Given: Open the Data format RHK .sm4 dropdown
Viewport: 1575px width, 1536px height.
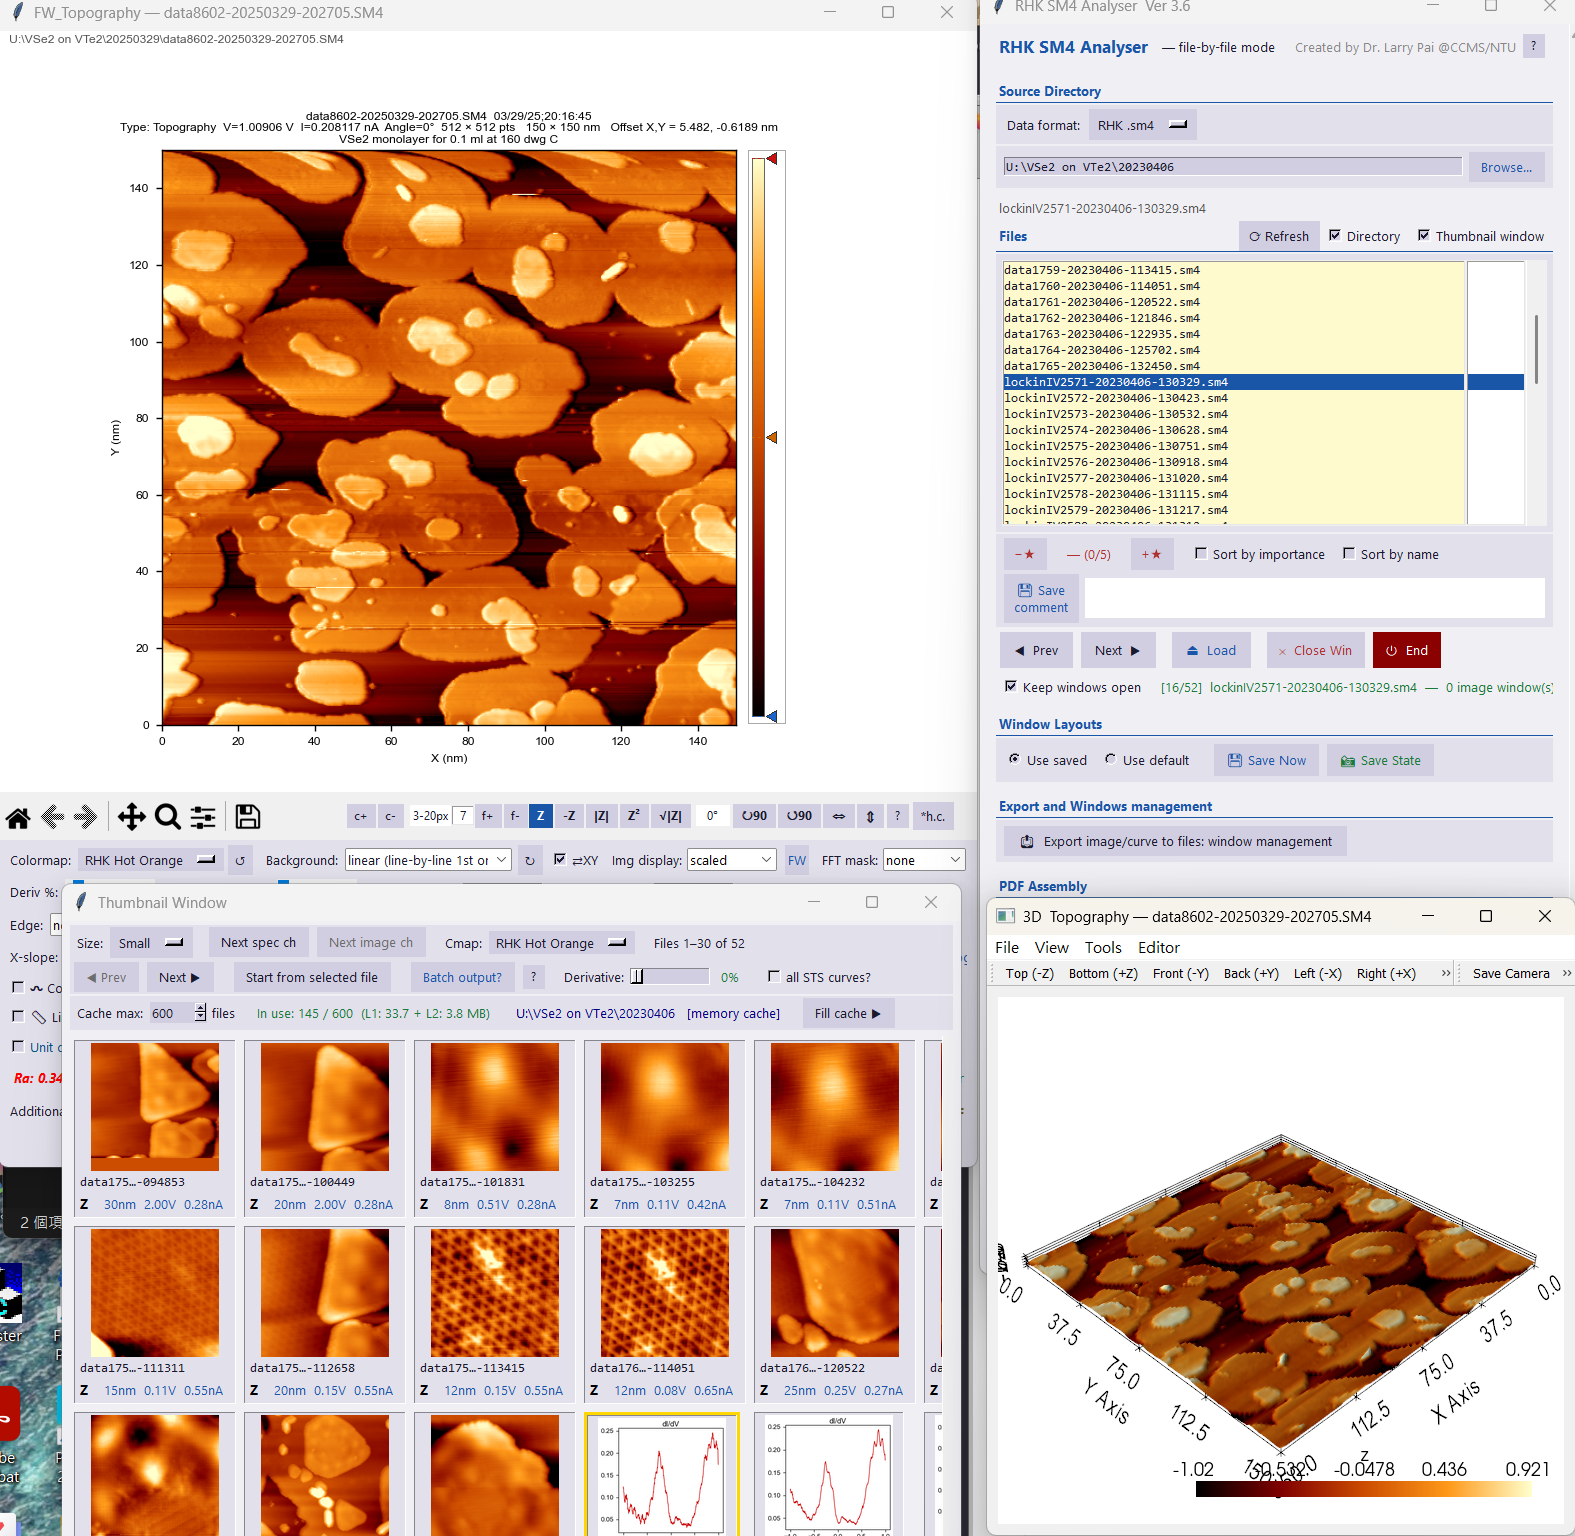Looking at the screenshot, I should [x=1141, y=125].
